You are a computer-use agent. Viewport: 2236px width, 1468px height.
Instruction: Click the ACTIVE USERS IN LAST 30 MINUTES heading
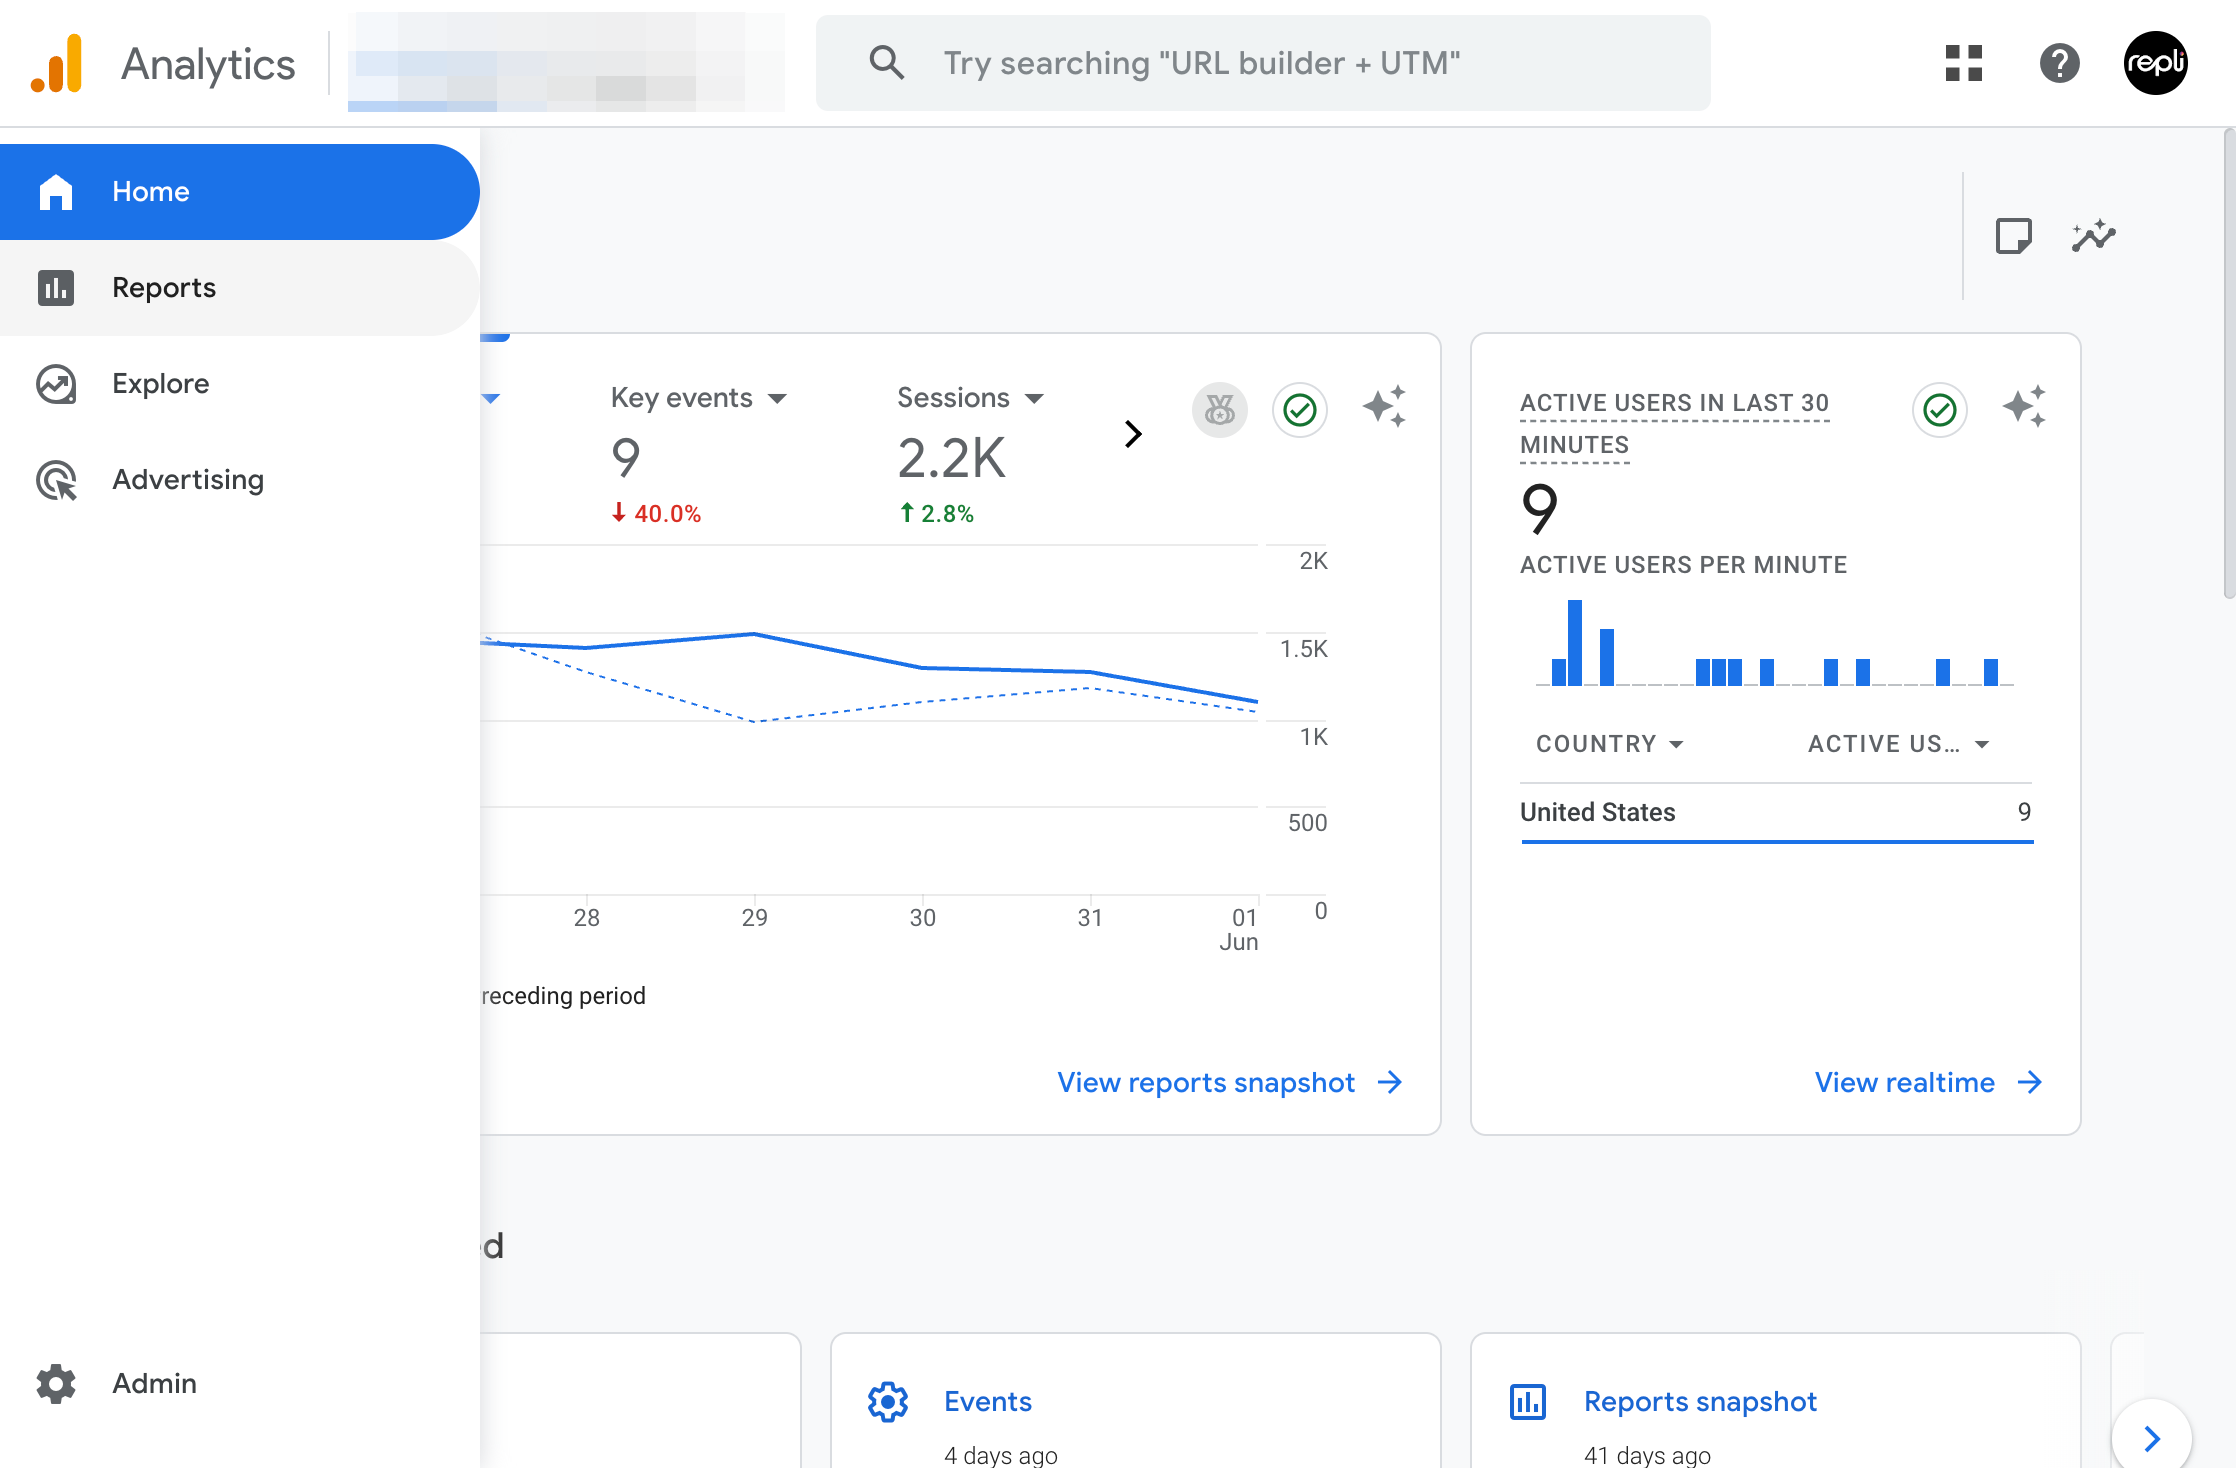coord(1675,424)
